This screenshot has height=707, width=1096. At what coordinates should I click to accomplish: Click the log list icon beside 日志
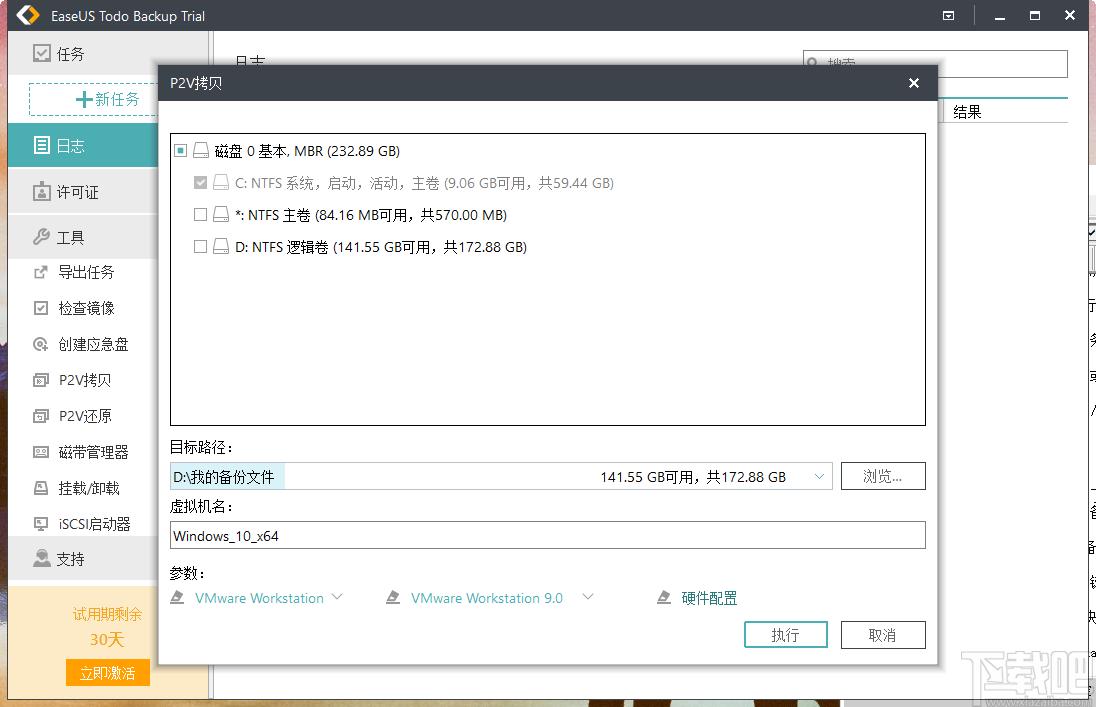point(42,145)
